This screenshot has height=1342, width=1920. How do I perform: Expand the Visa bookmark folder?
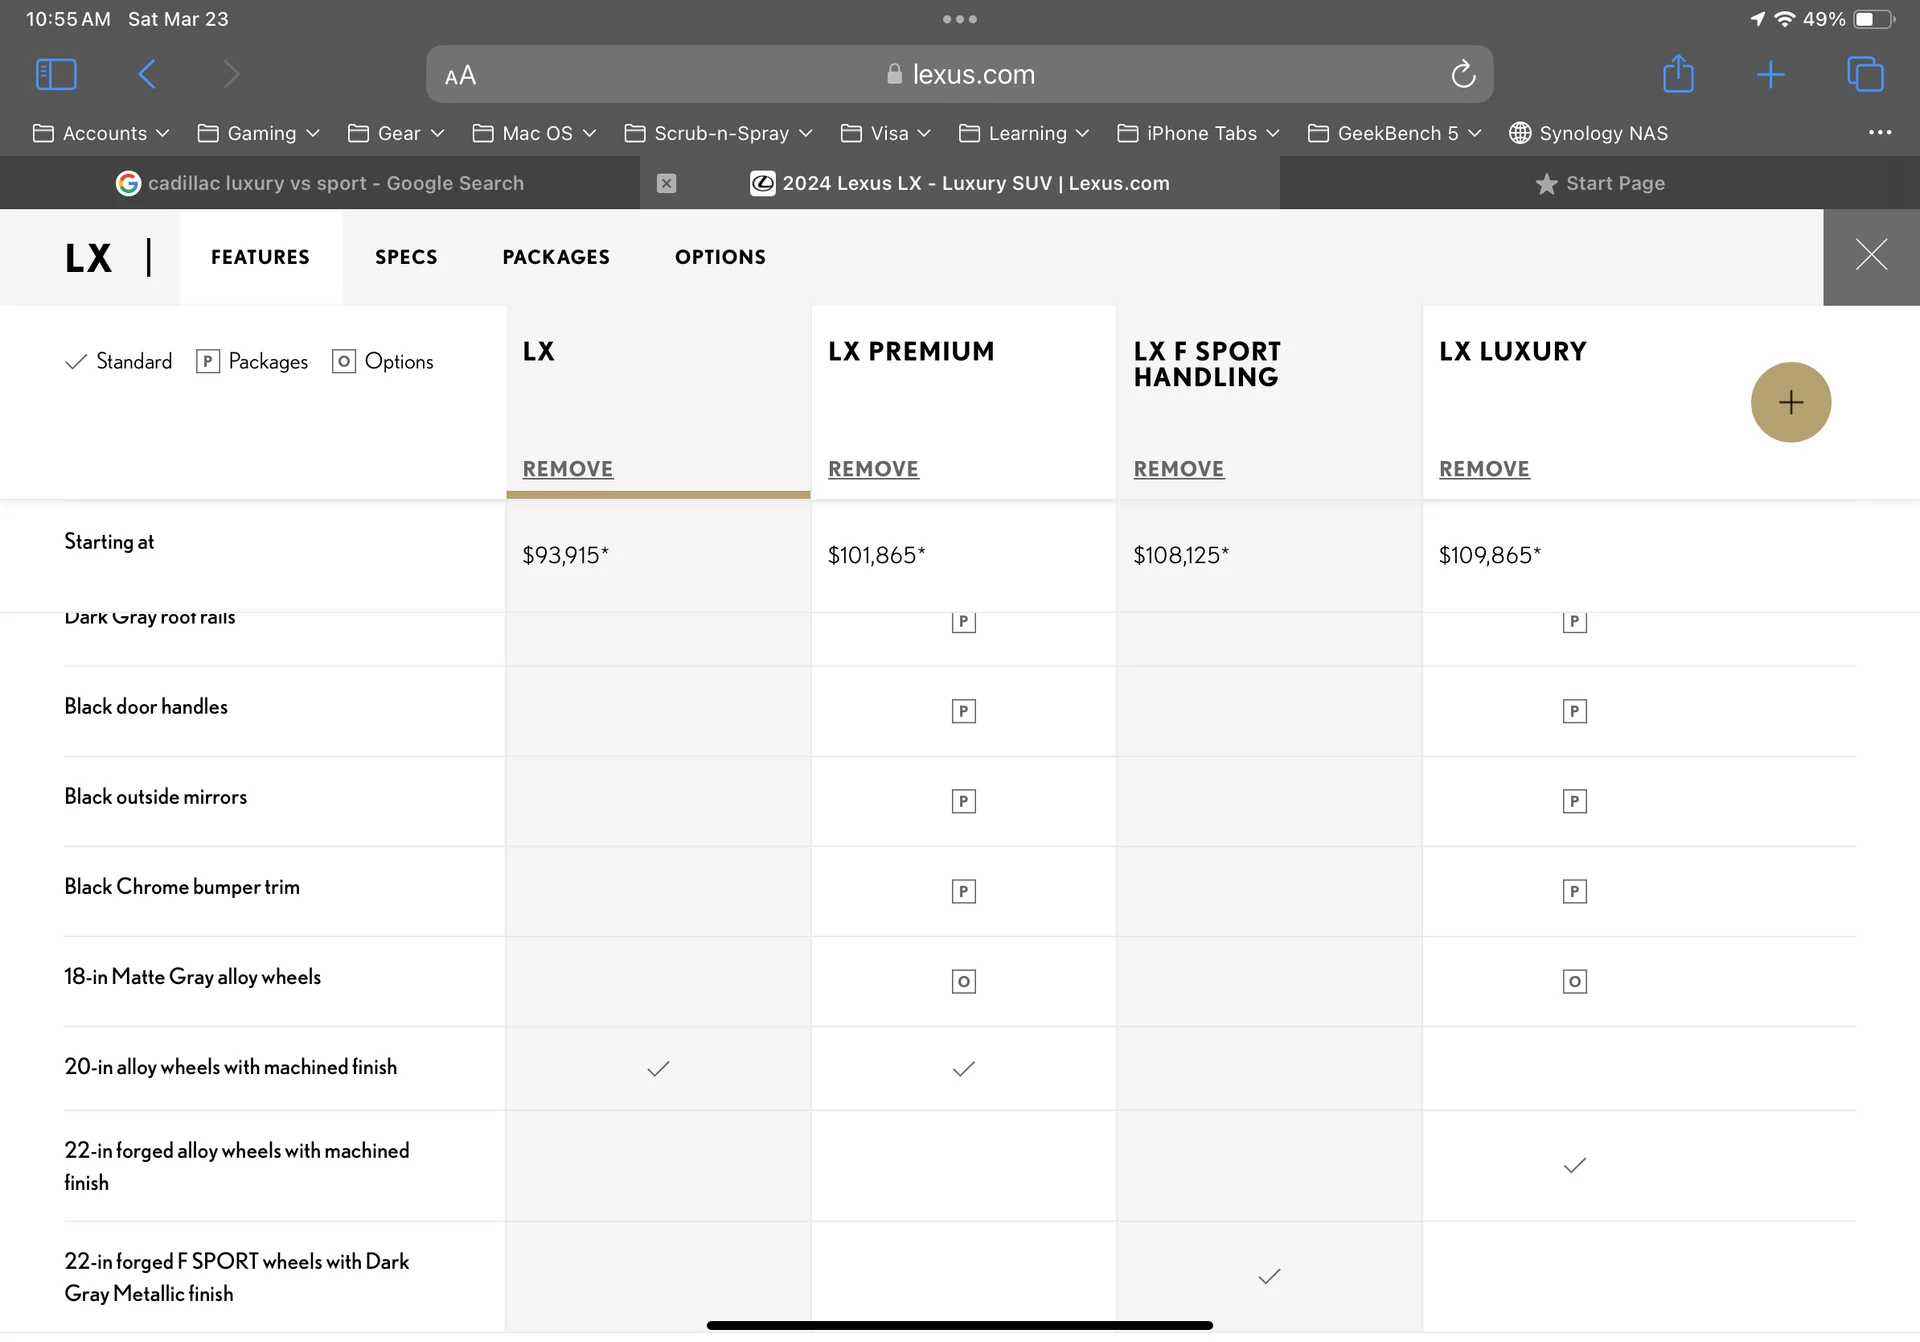886,133
